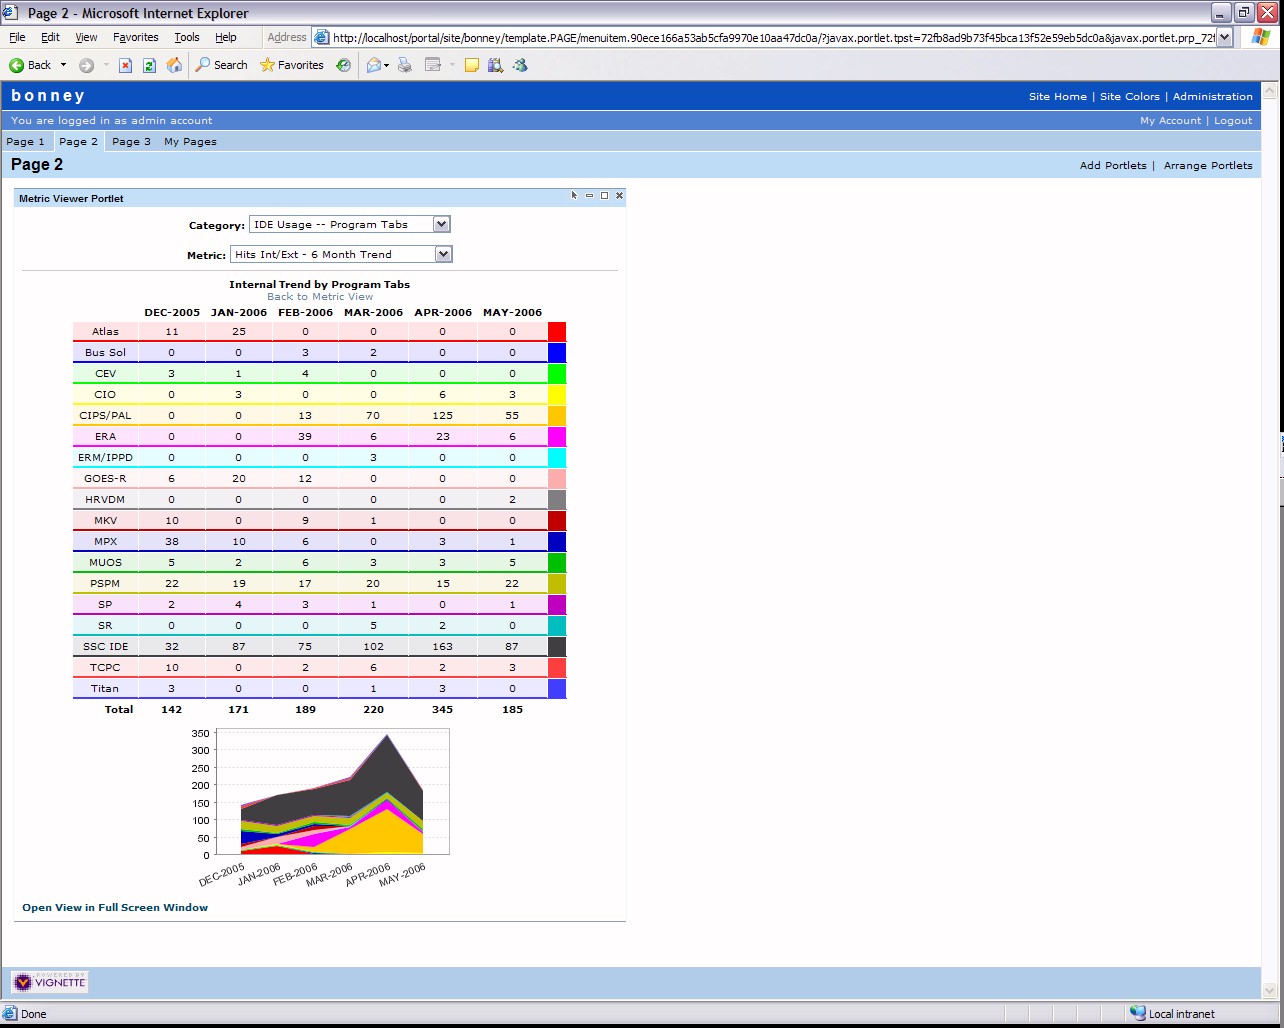Click the stacked area trend chart
This screenshot has width=1284, height=1028.
pos(332,792)
